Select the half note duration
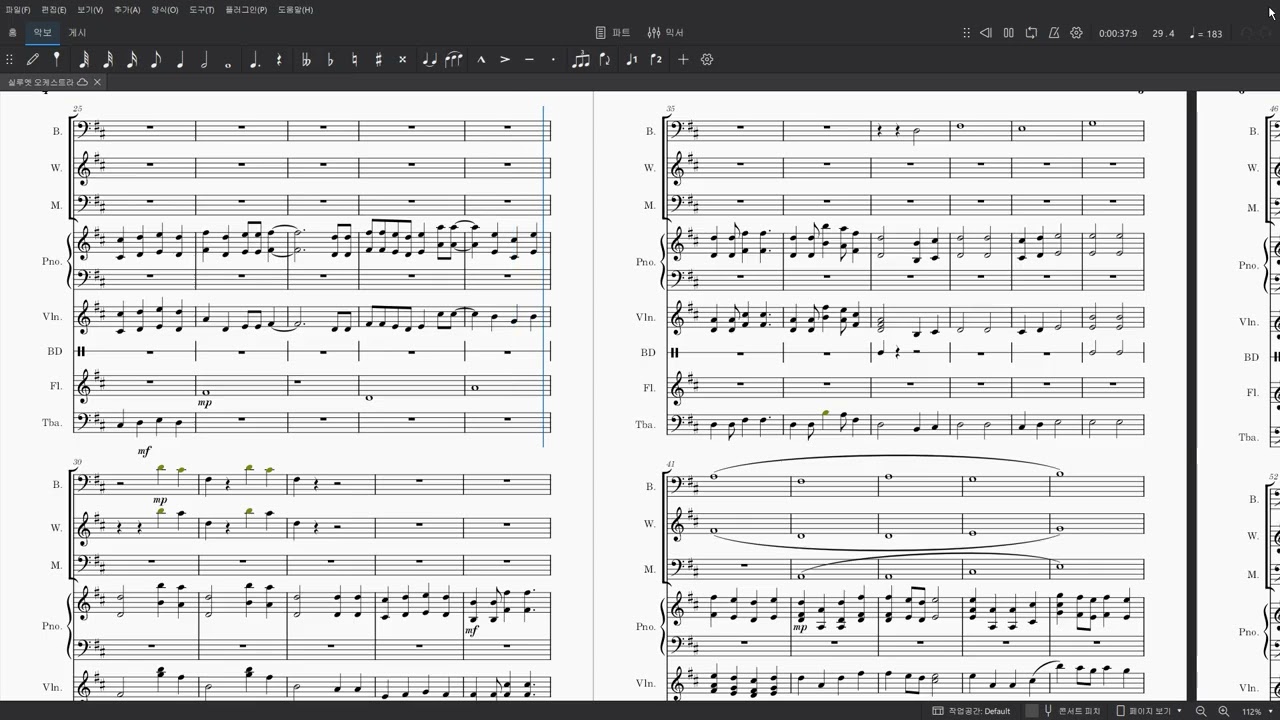1280x720 pixels. [205, 60]
